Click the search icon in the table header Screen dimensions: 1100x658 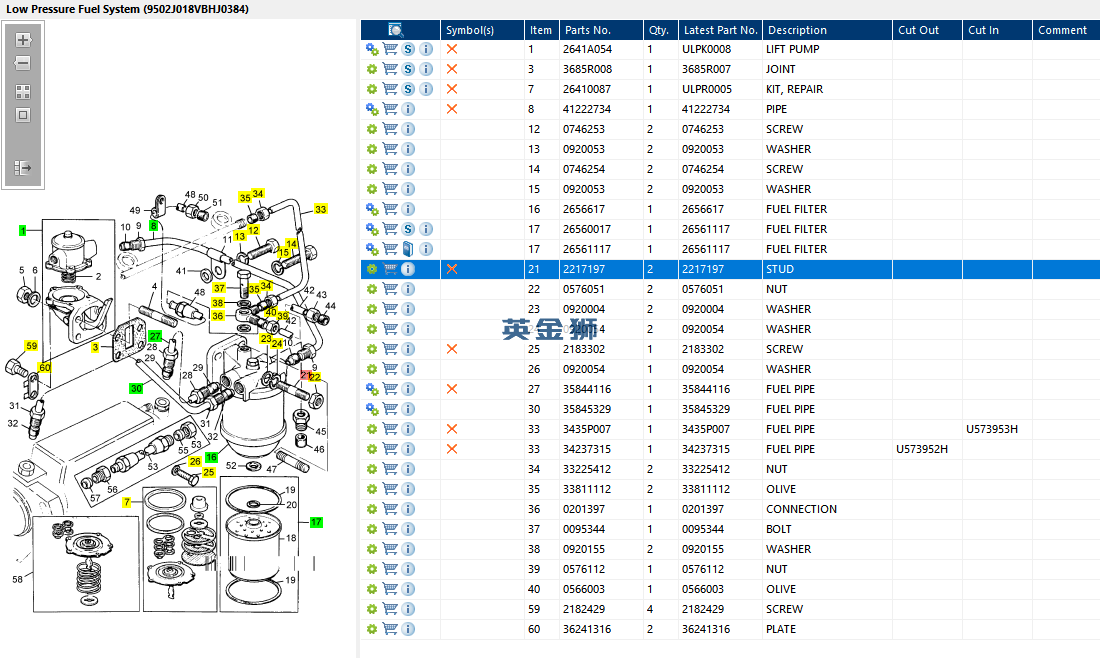(396, 29)
